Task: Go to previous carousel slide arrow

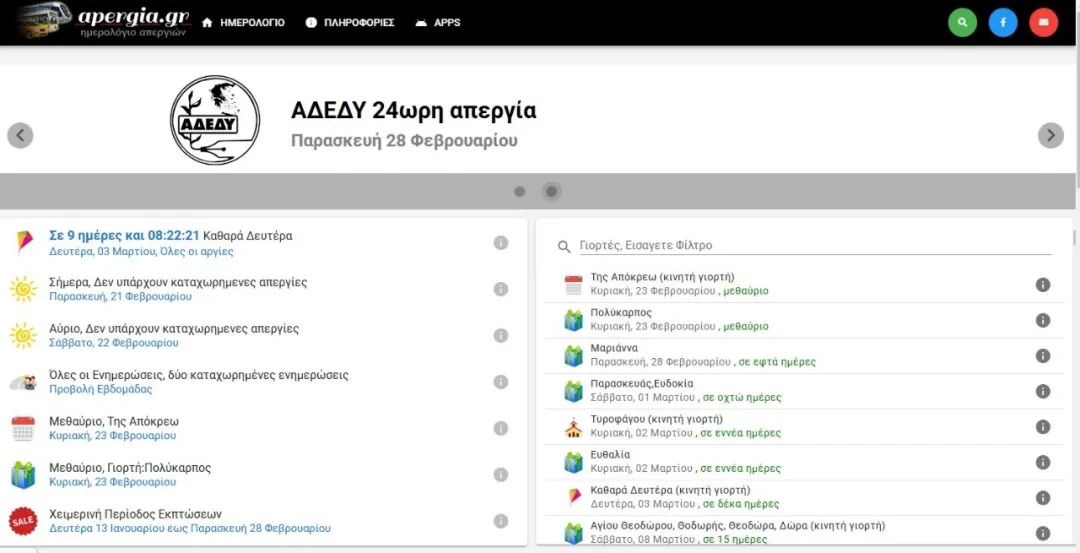Action: [20, 135]
